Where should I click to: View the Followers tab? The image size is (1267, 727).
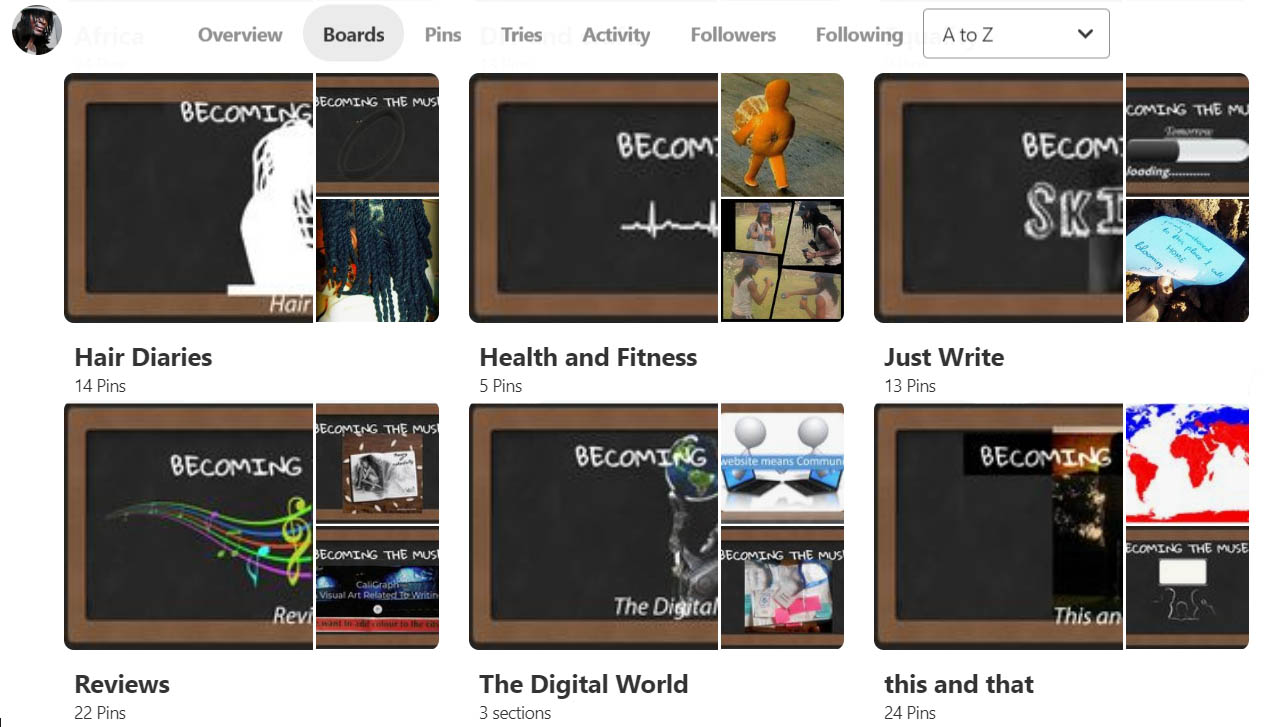coord(732,34)
